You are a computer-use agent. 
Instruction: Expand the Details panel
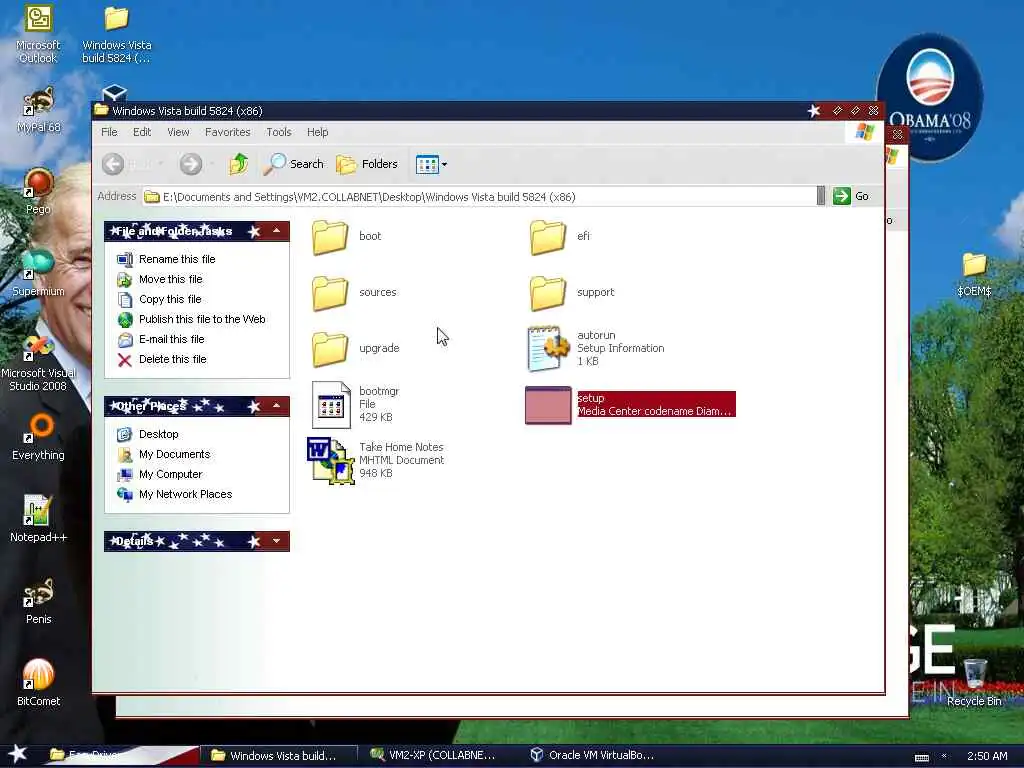(x=276, y=541)
